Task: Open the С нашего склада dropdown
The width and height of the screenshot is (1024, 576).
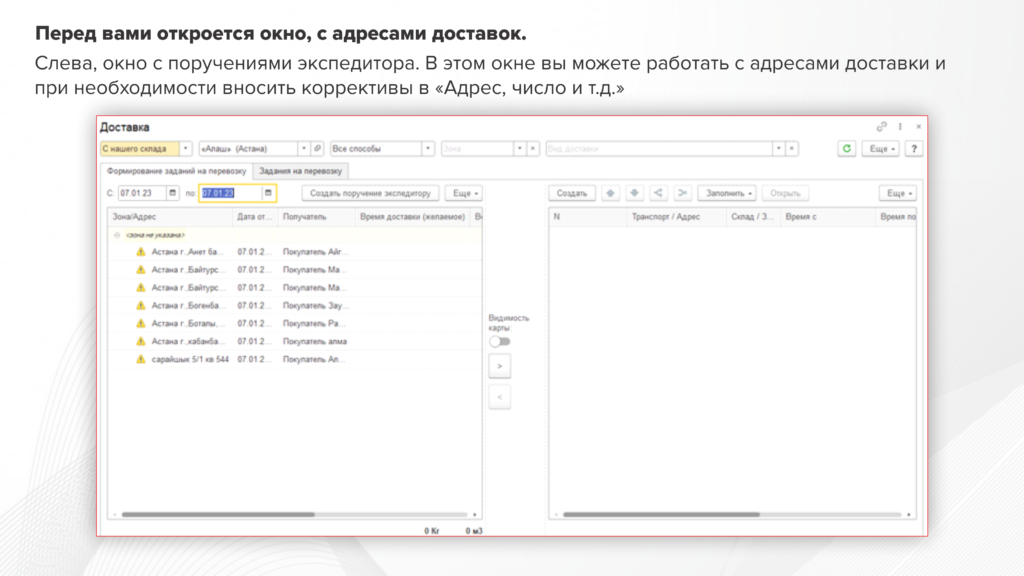Action: (x=185, y=149)
